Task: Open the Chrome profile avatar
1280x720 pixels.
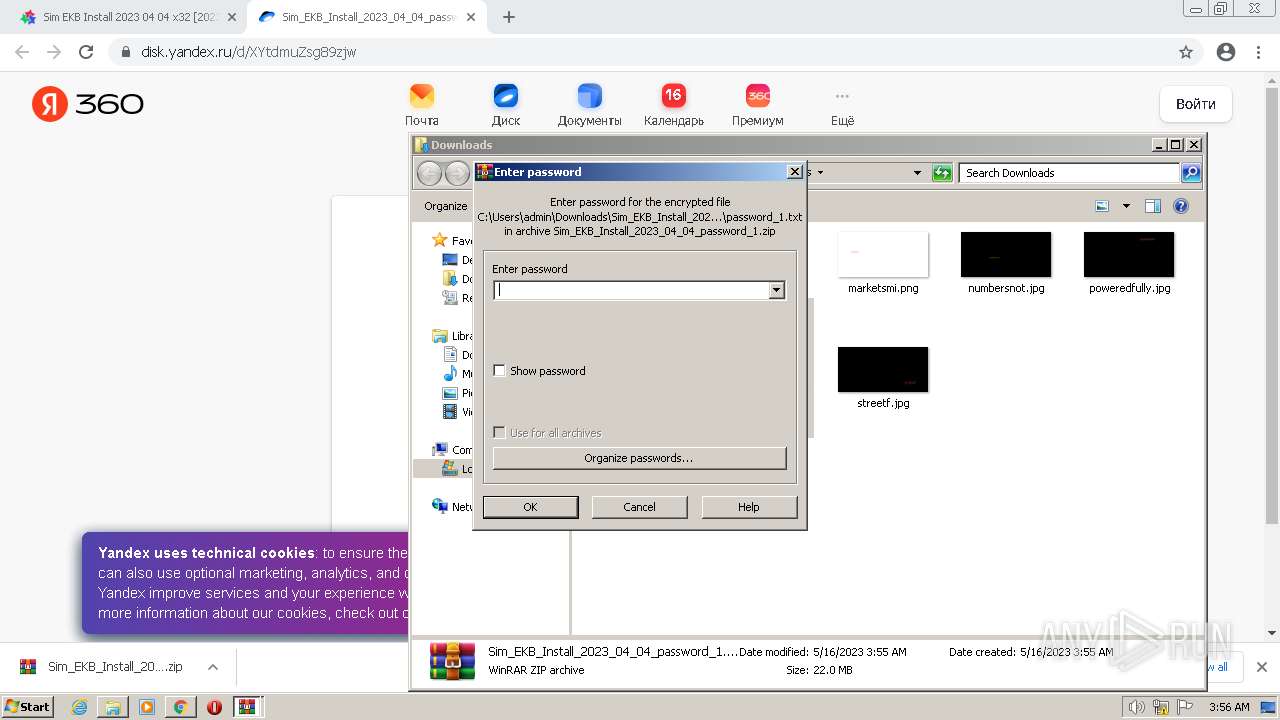Action: 1226,52
